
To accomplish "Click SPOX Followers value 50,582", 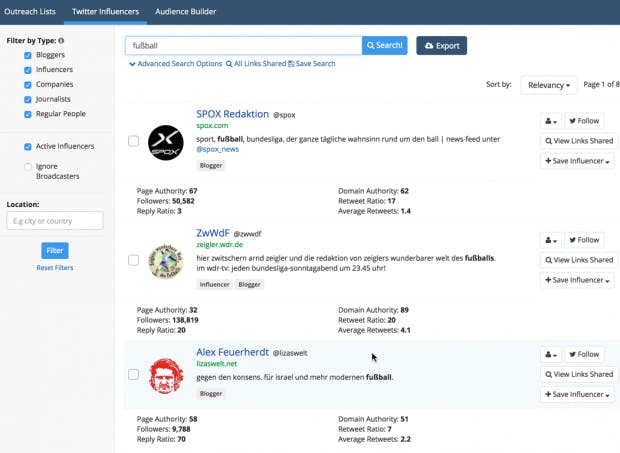I will [x=183, y=201].
